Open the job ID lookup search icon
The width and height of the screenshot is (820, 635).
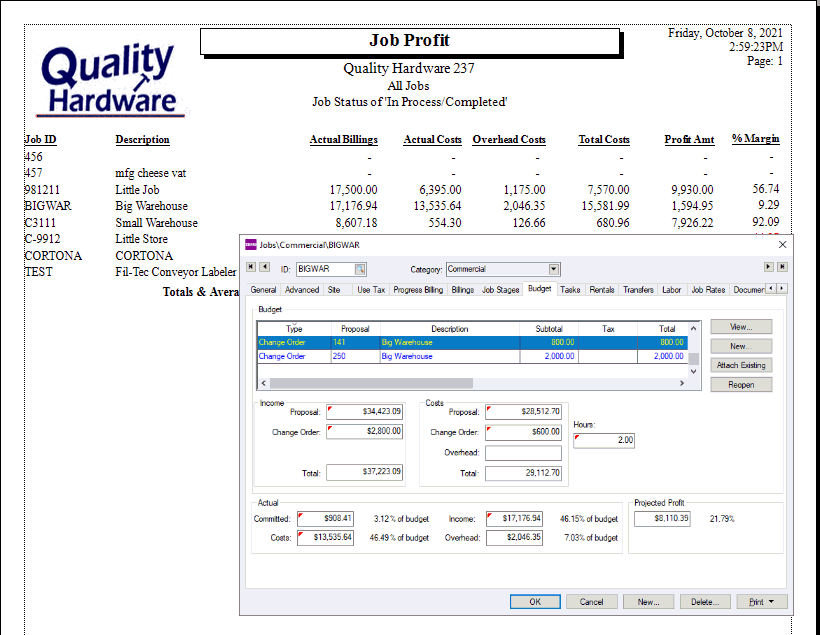360,269
